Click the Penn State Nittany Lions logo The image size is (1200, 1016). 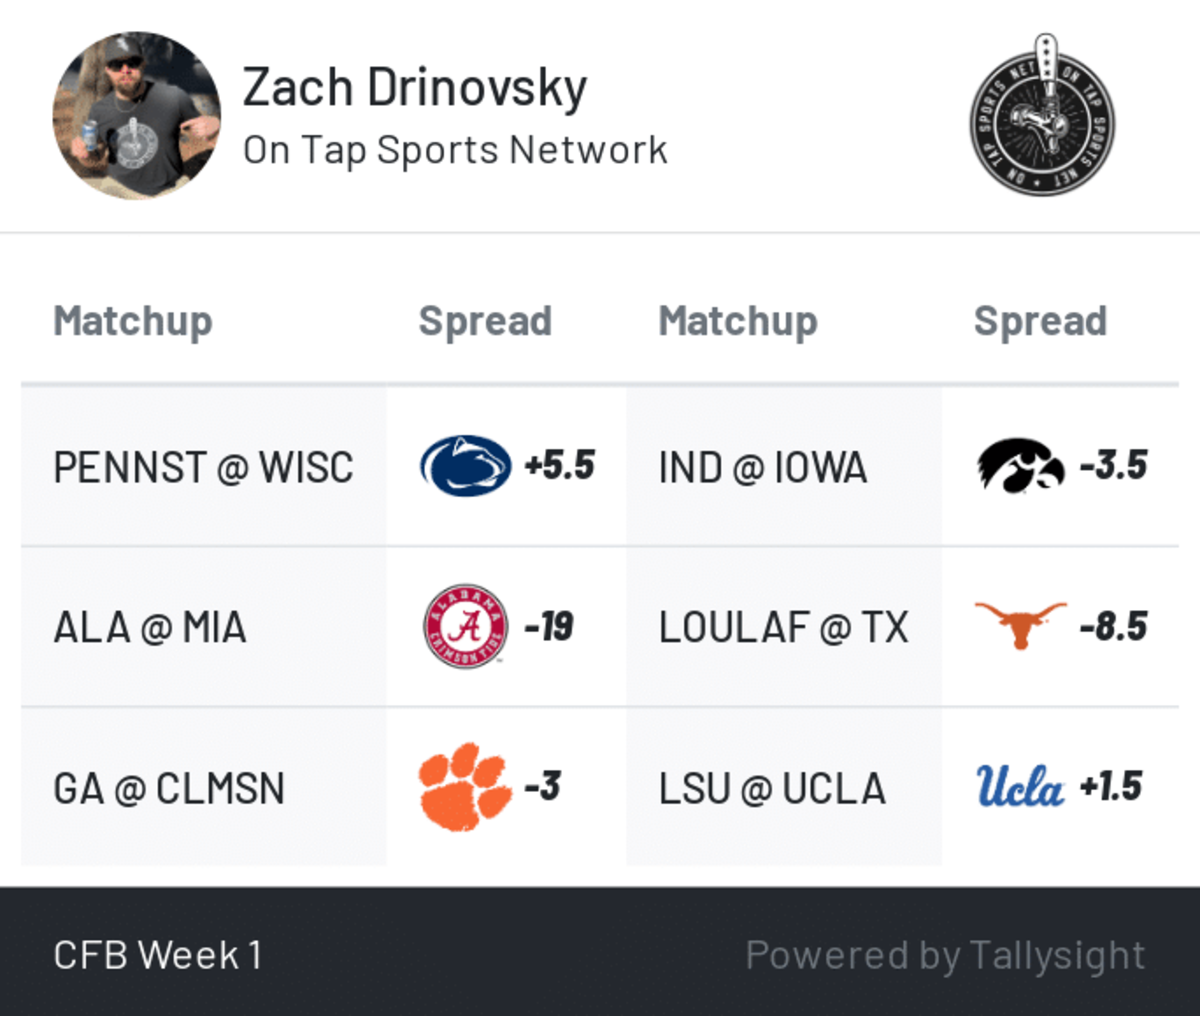(465, 466)
